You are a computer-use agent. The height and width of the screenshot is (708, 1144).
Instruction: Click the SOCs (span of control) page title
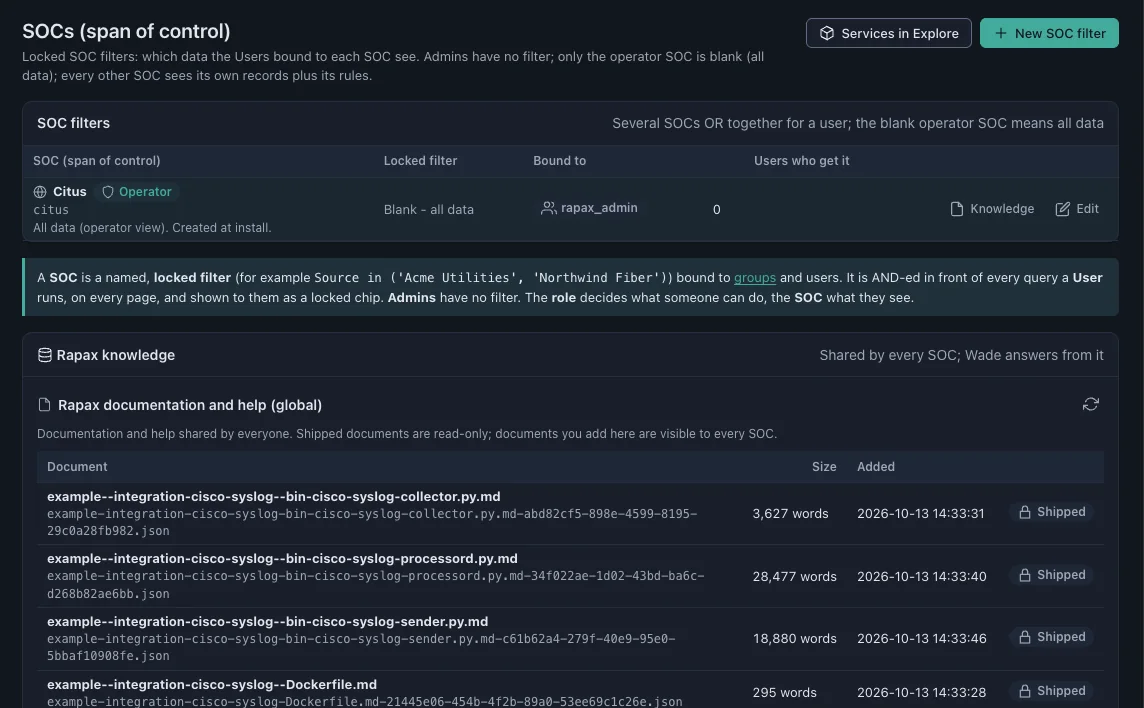point(126,31)
